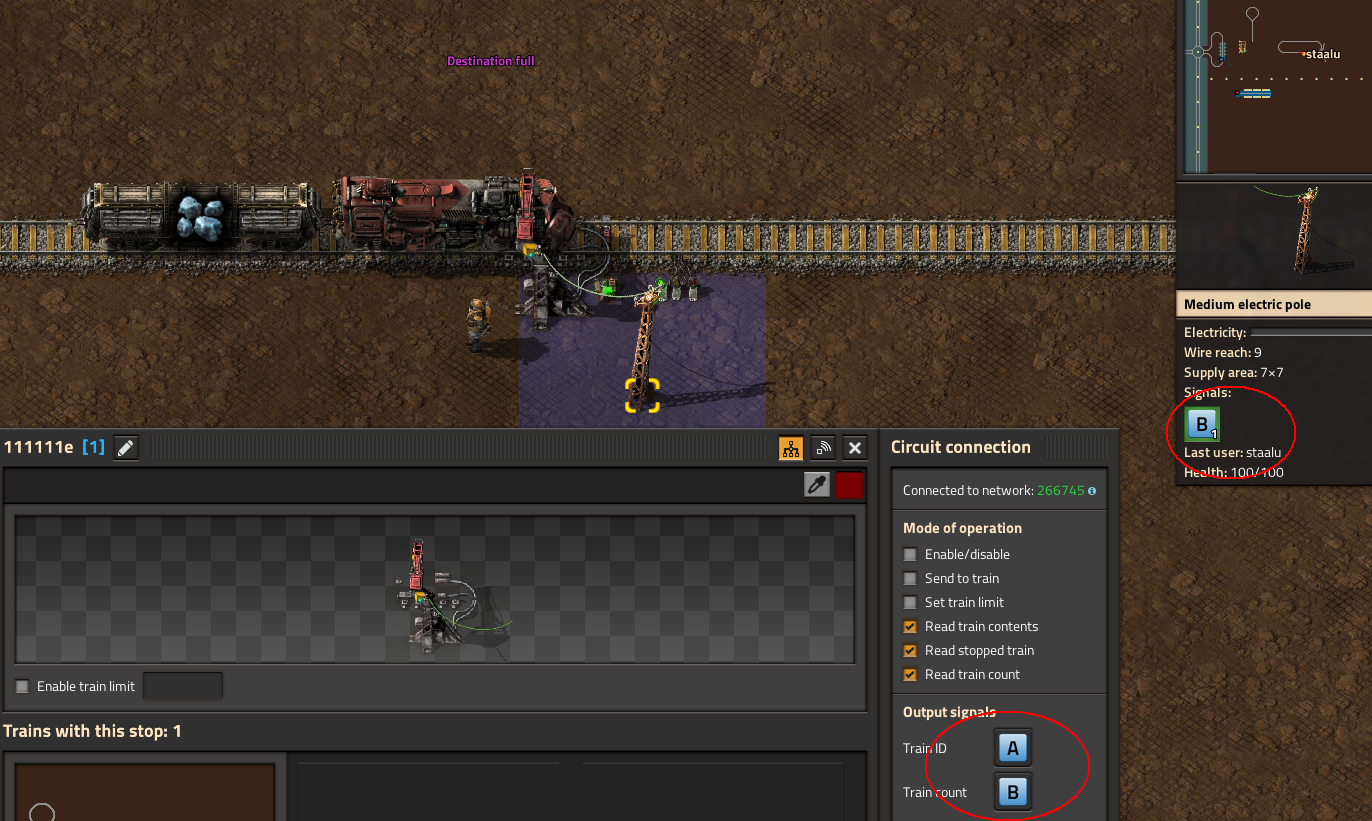Click the player character standing near the stop
This screenshot has height=821, width=1372.
coord(479,323)
